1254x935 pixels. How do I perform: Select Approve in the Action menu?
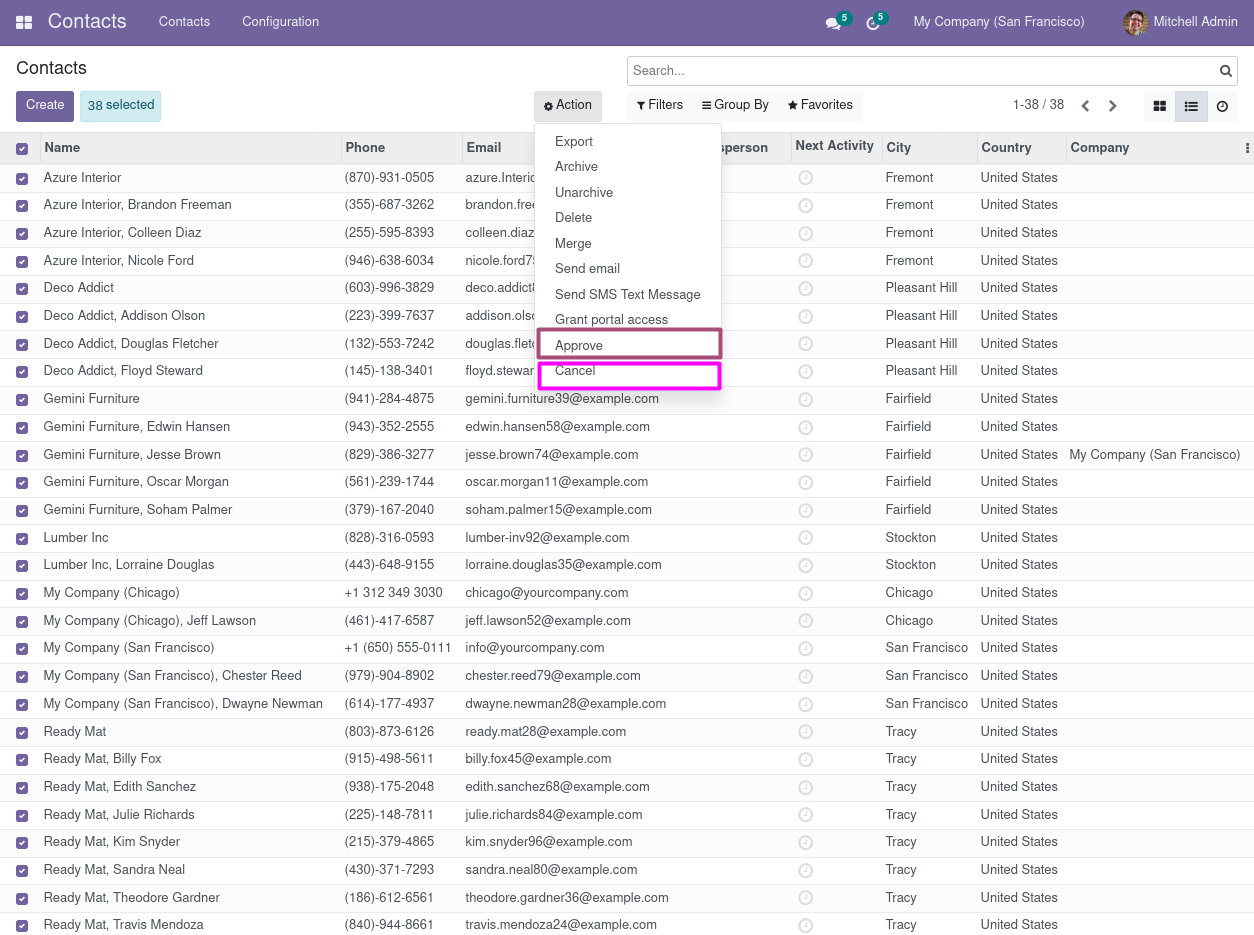(x=579, y=345)
